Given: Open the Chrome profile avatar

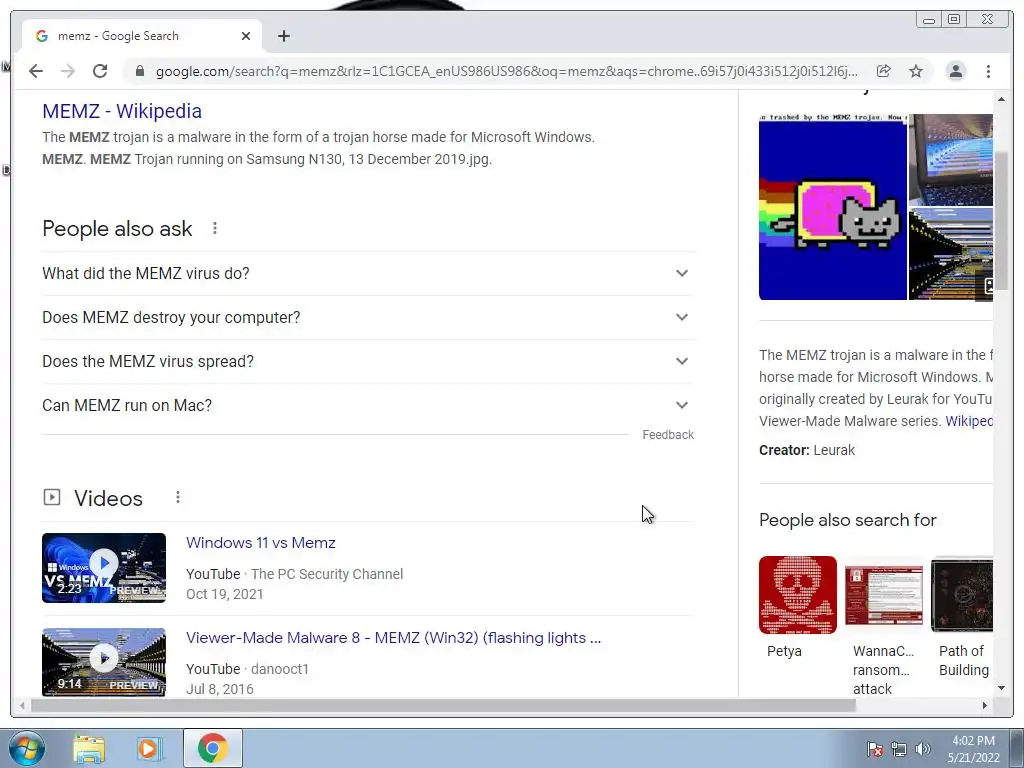Looking at the screenshot, I should pyautogui.click(x=955, y=71).
